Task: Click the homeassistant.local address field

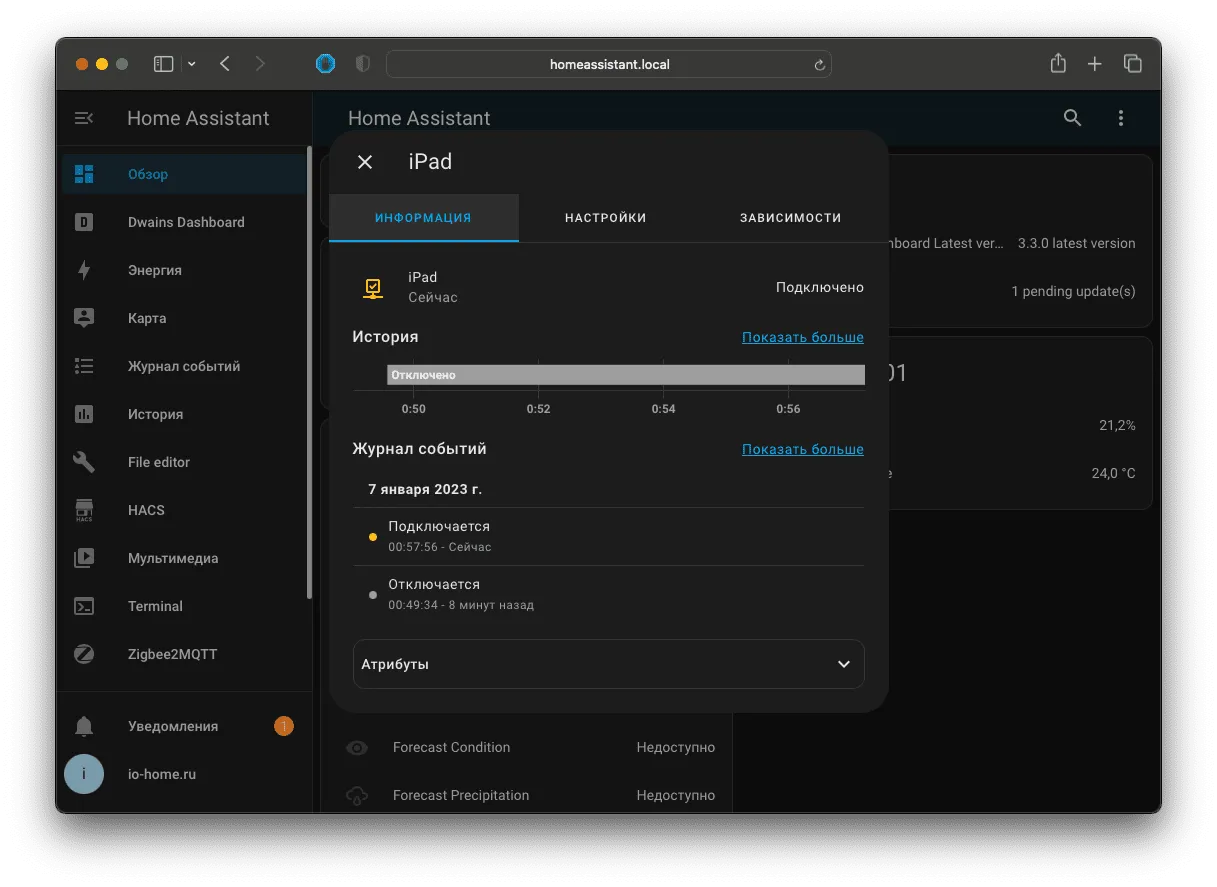Action: tap(609, 64)
